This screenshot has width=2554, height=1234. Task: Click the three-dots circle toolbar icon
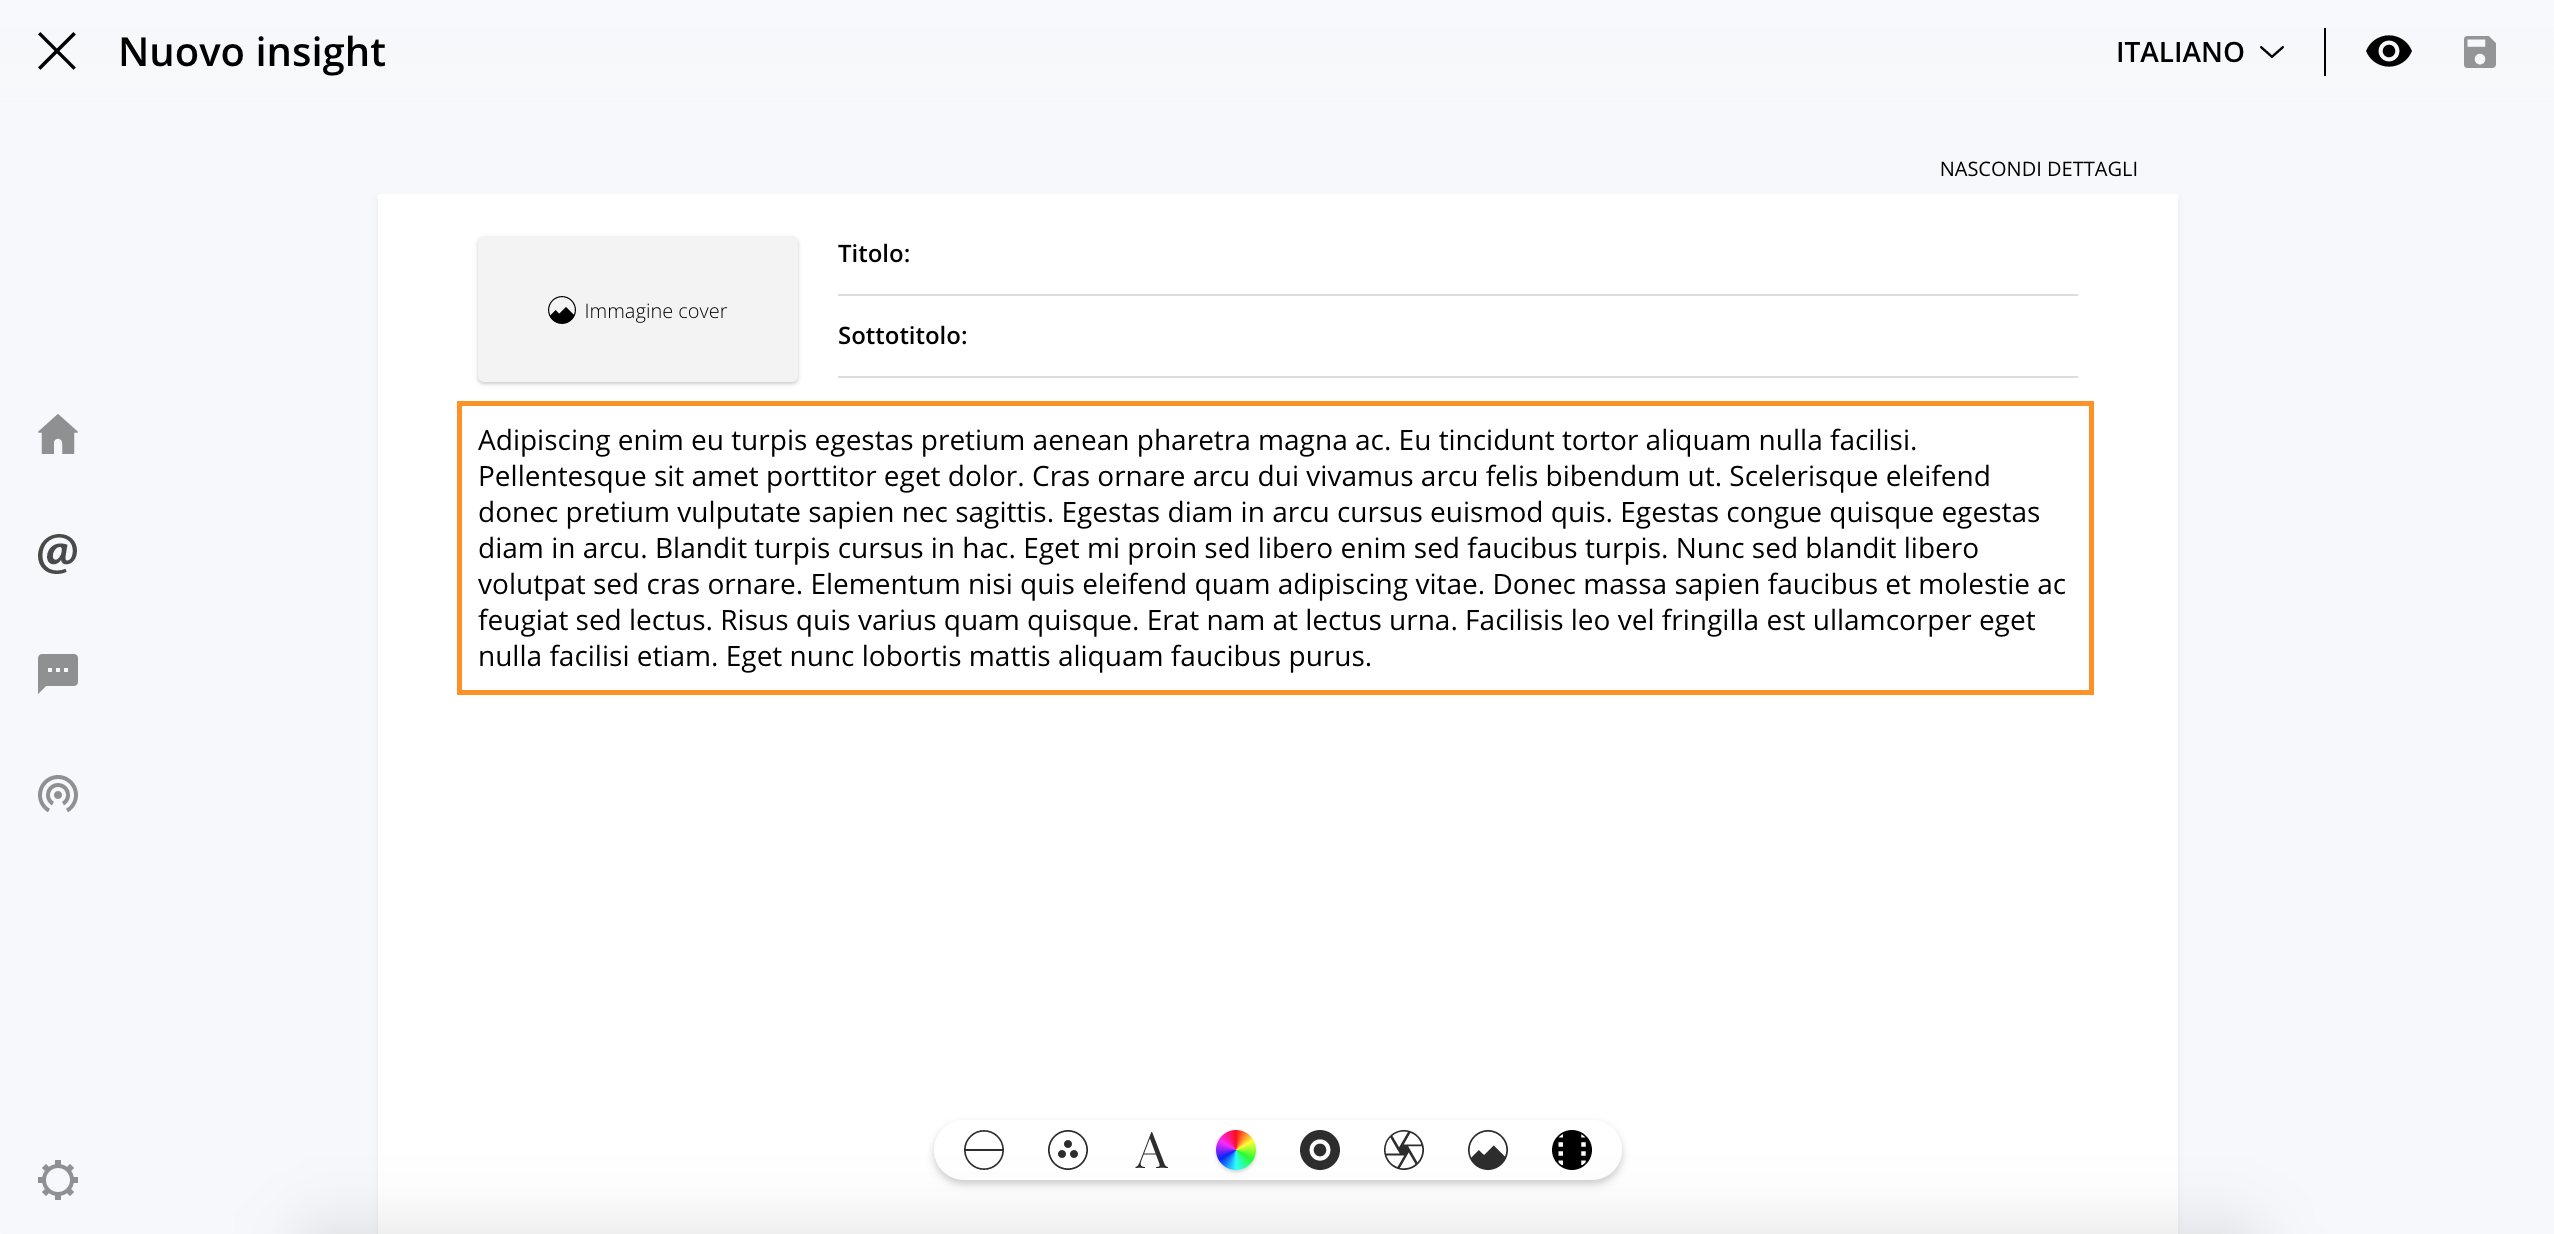[1068, 1150]
